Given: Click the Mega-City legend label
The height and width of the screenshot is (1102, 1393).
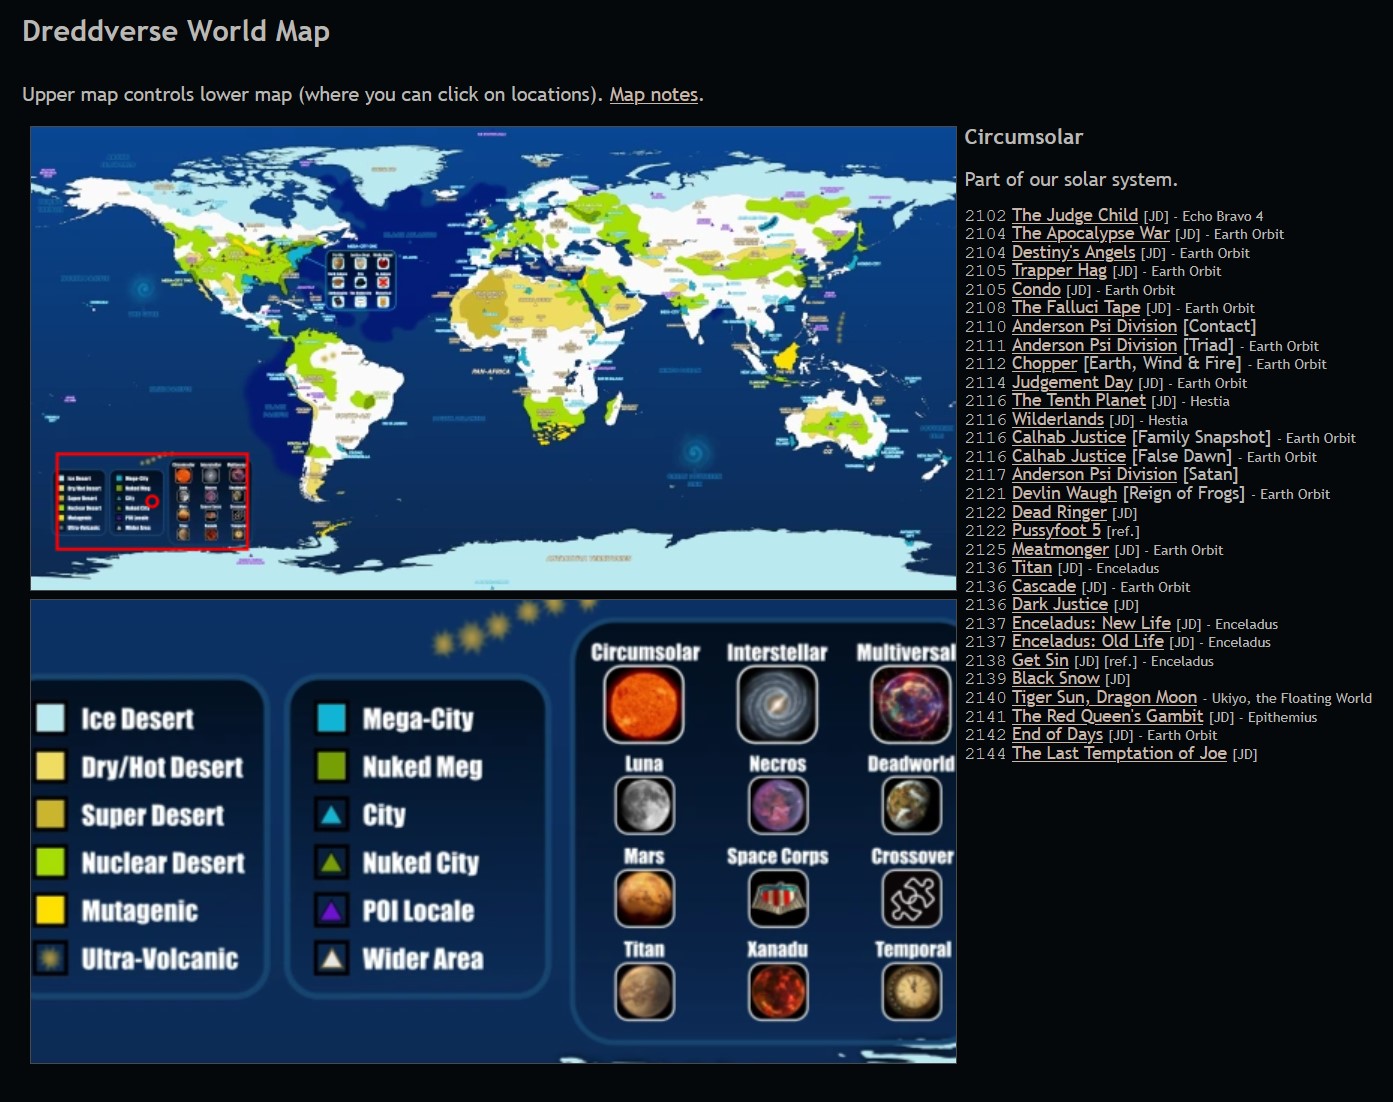Looking at the screenshot, I should [418, 719].
